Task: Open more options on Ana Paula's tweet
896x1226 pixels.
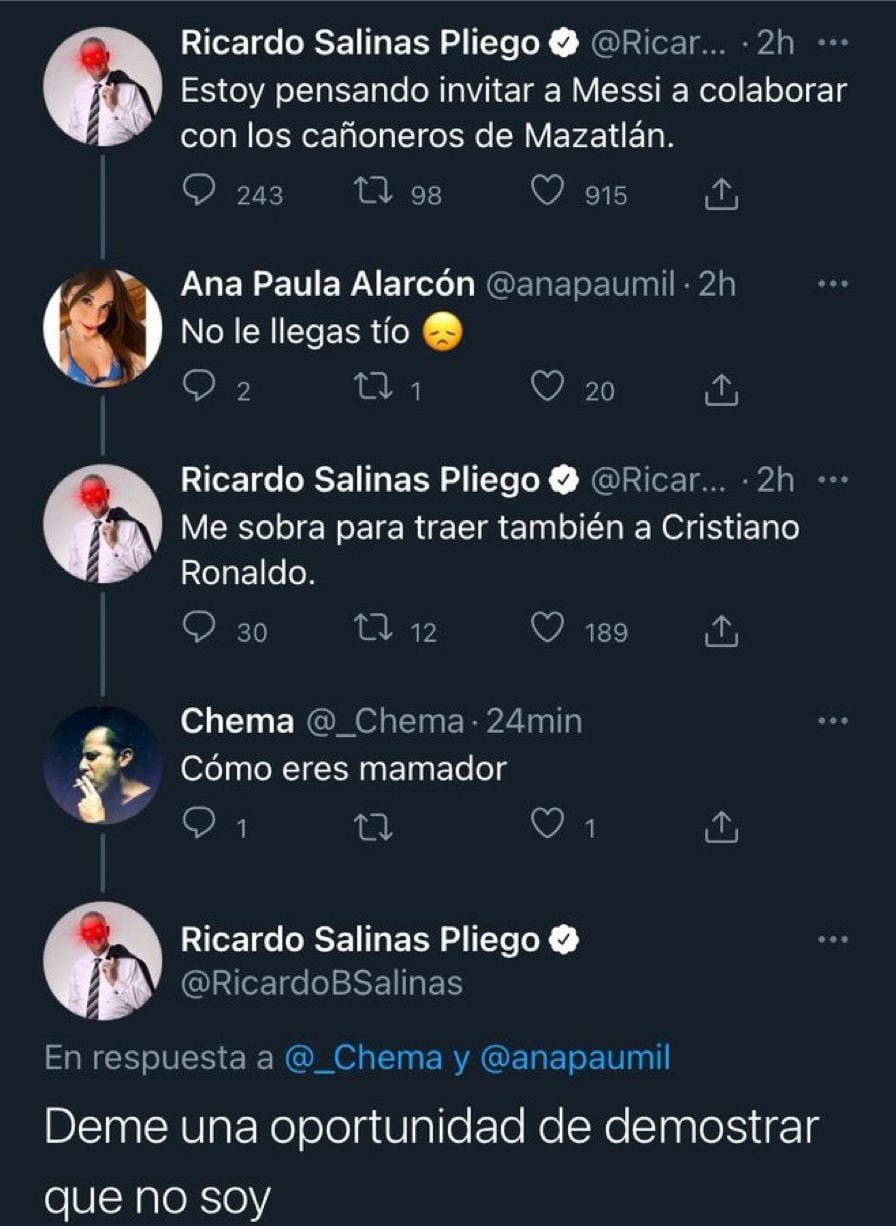Action: pyautogui.click(x=832, y=285)
